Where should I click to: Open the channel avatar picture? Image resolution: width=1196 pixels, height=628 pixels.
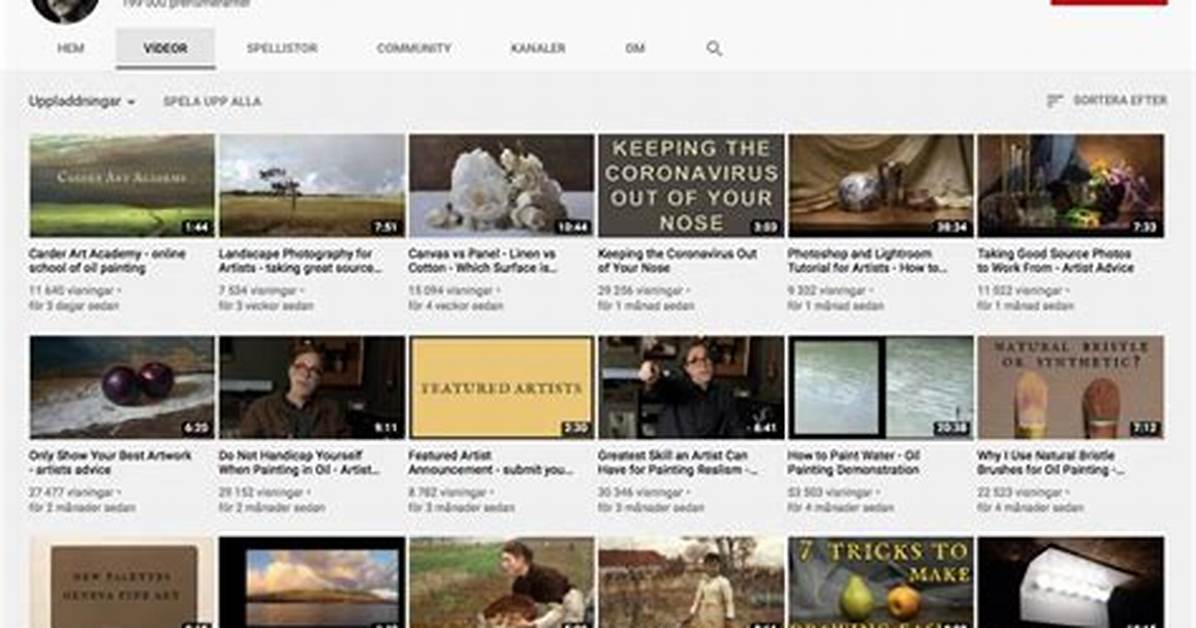click(x=66, y=8)
